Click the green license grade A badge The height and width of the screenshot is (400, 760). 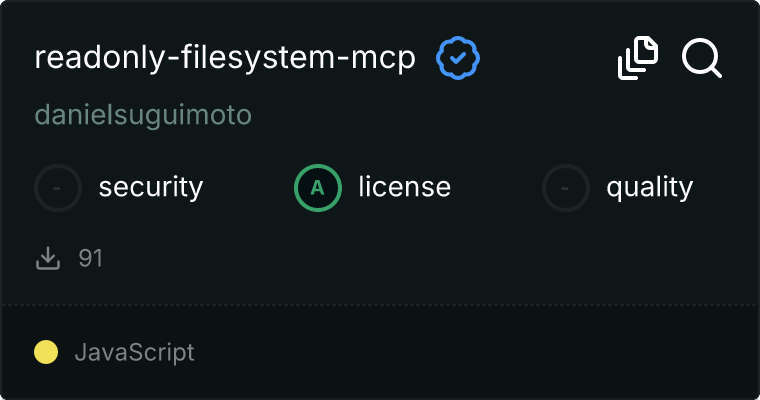point(318,187)
